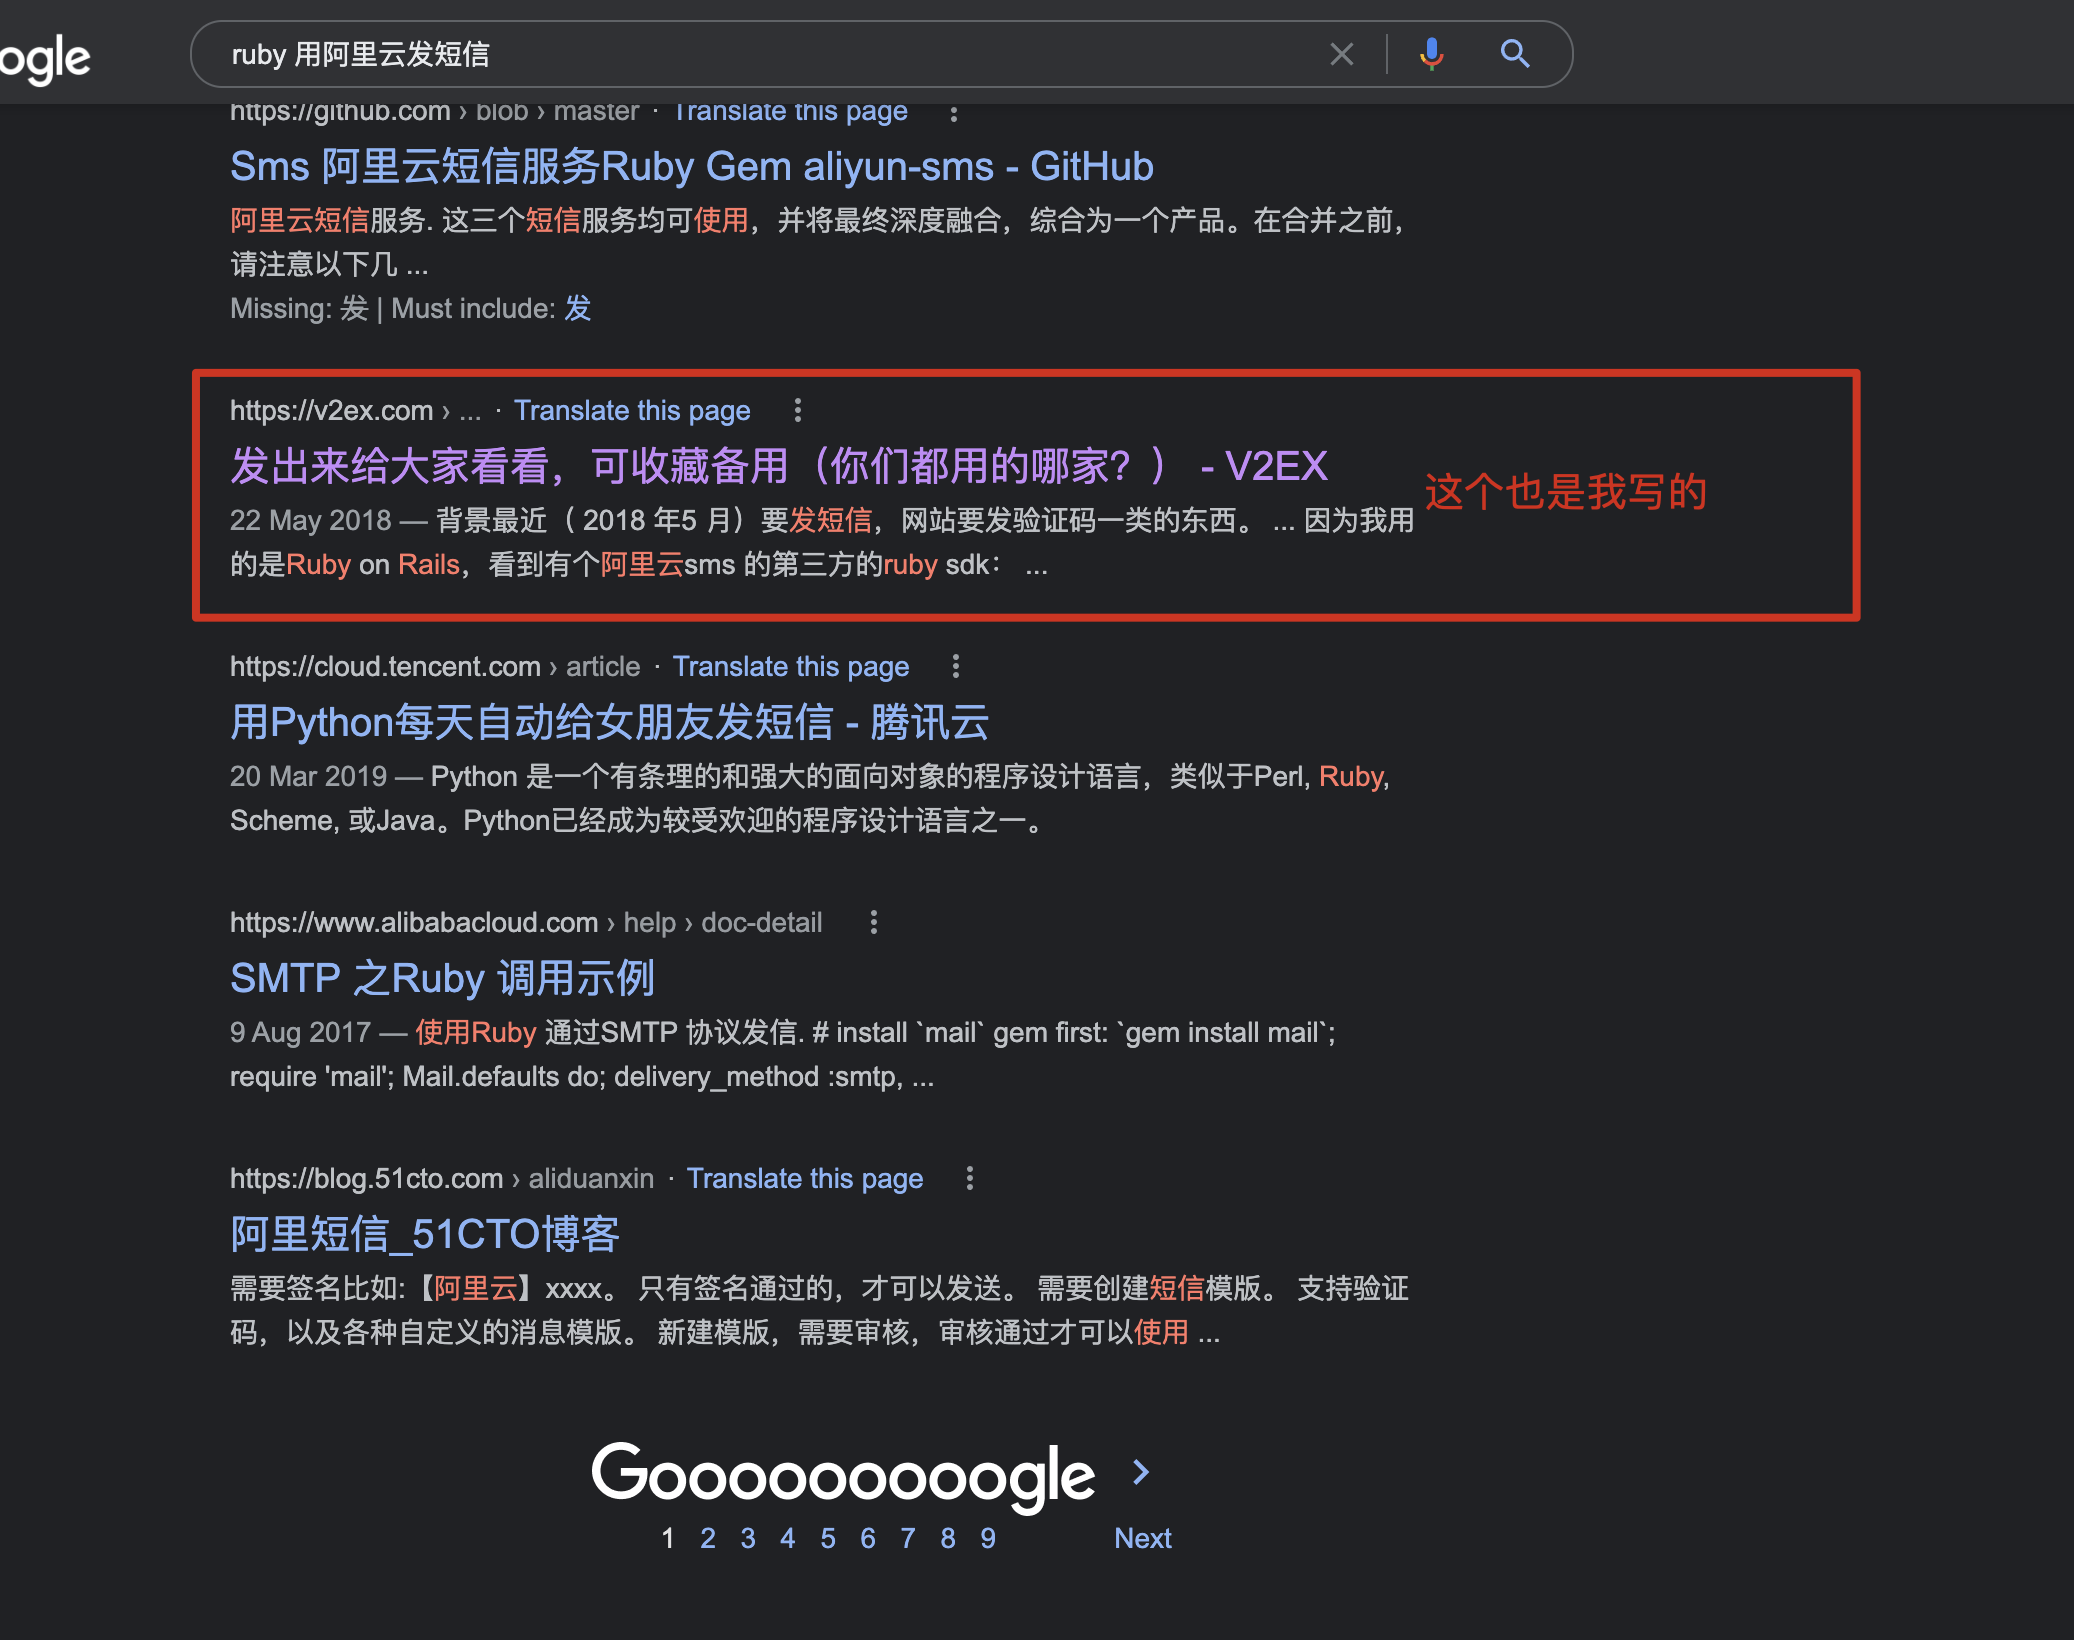Clear the search box with X icon
The image size is (2074, 1640).
[x=1341, y=54]
